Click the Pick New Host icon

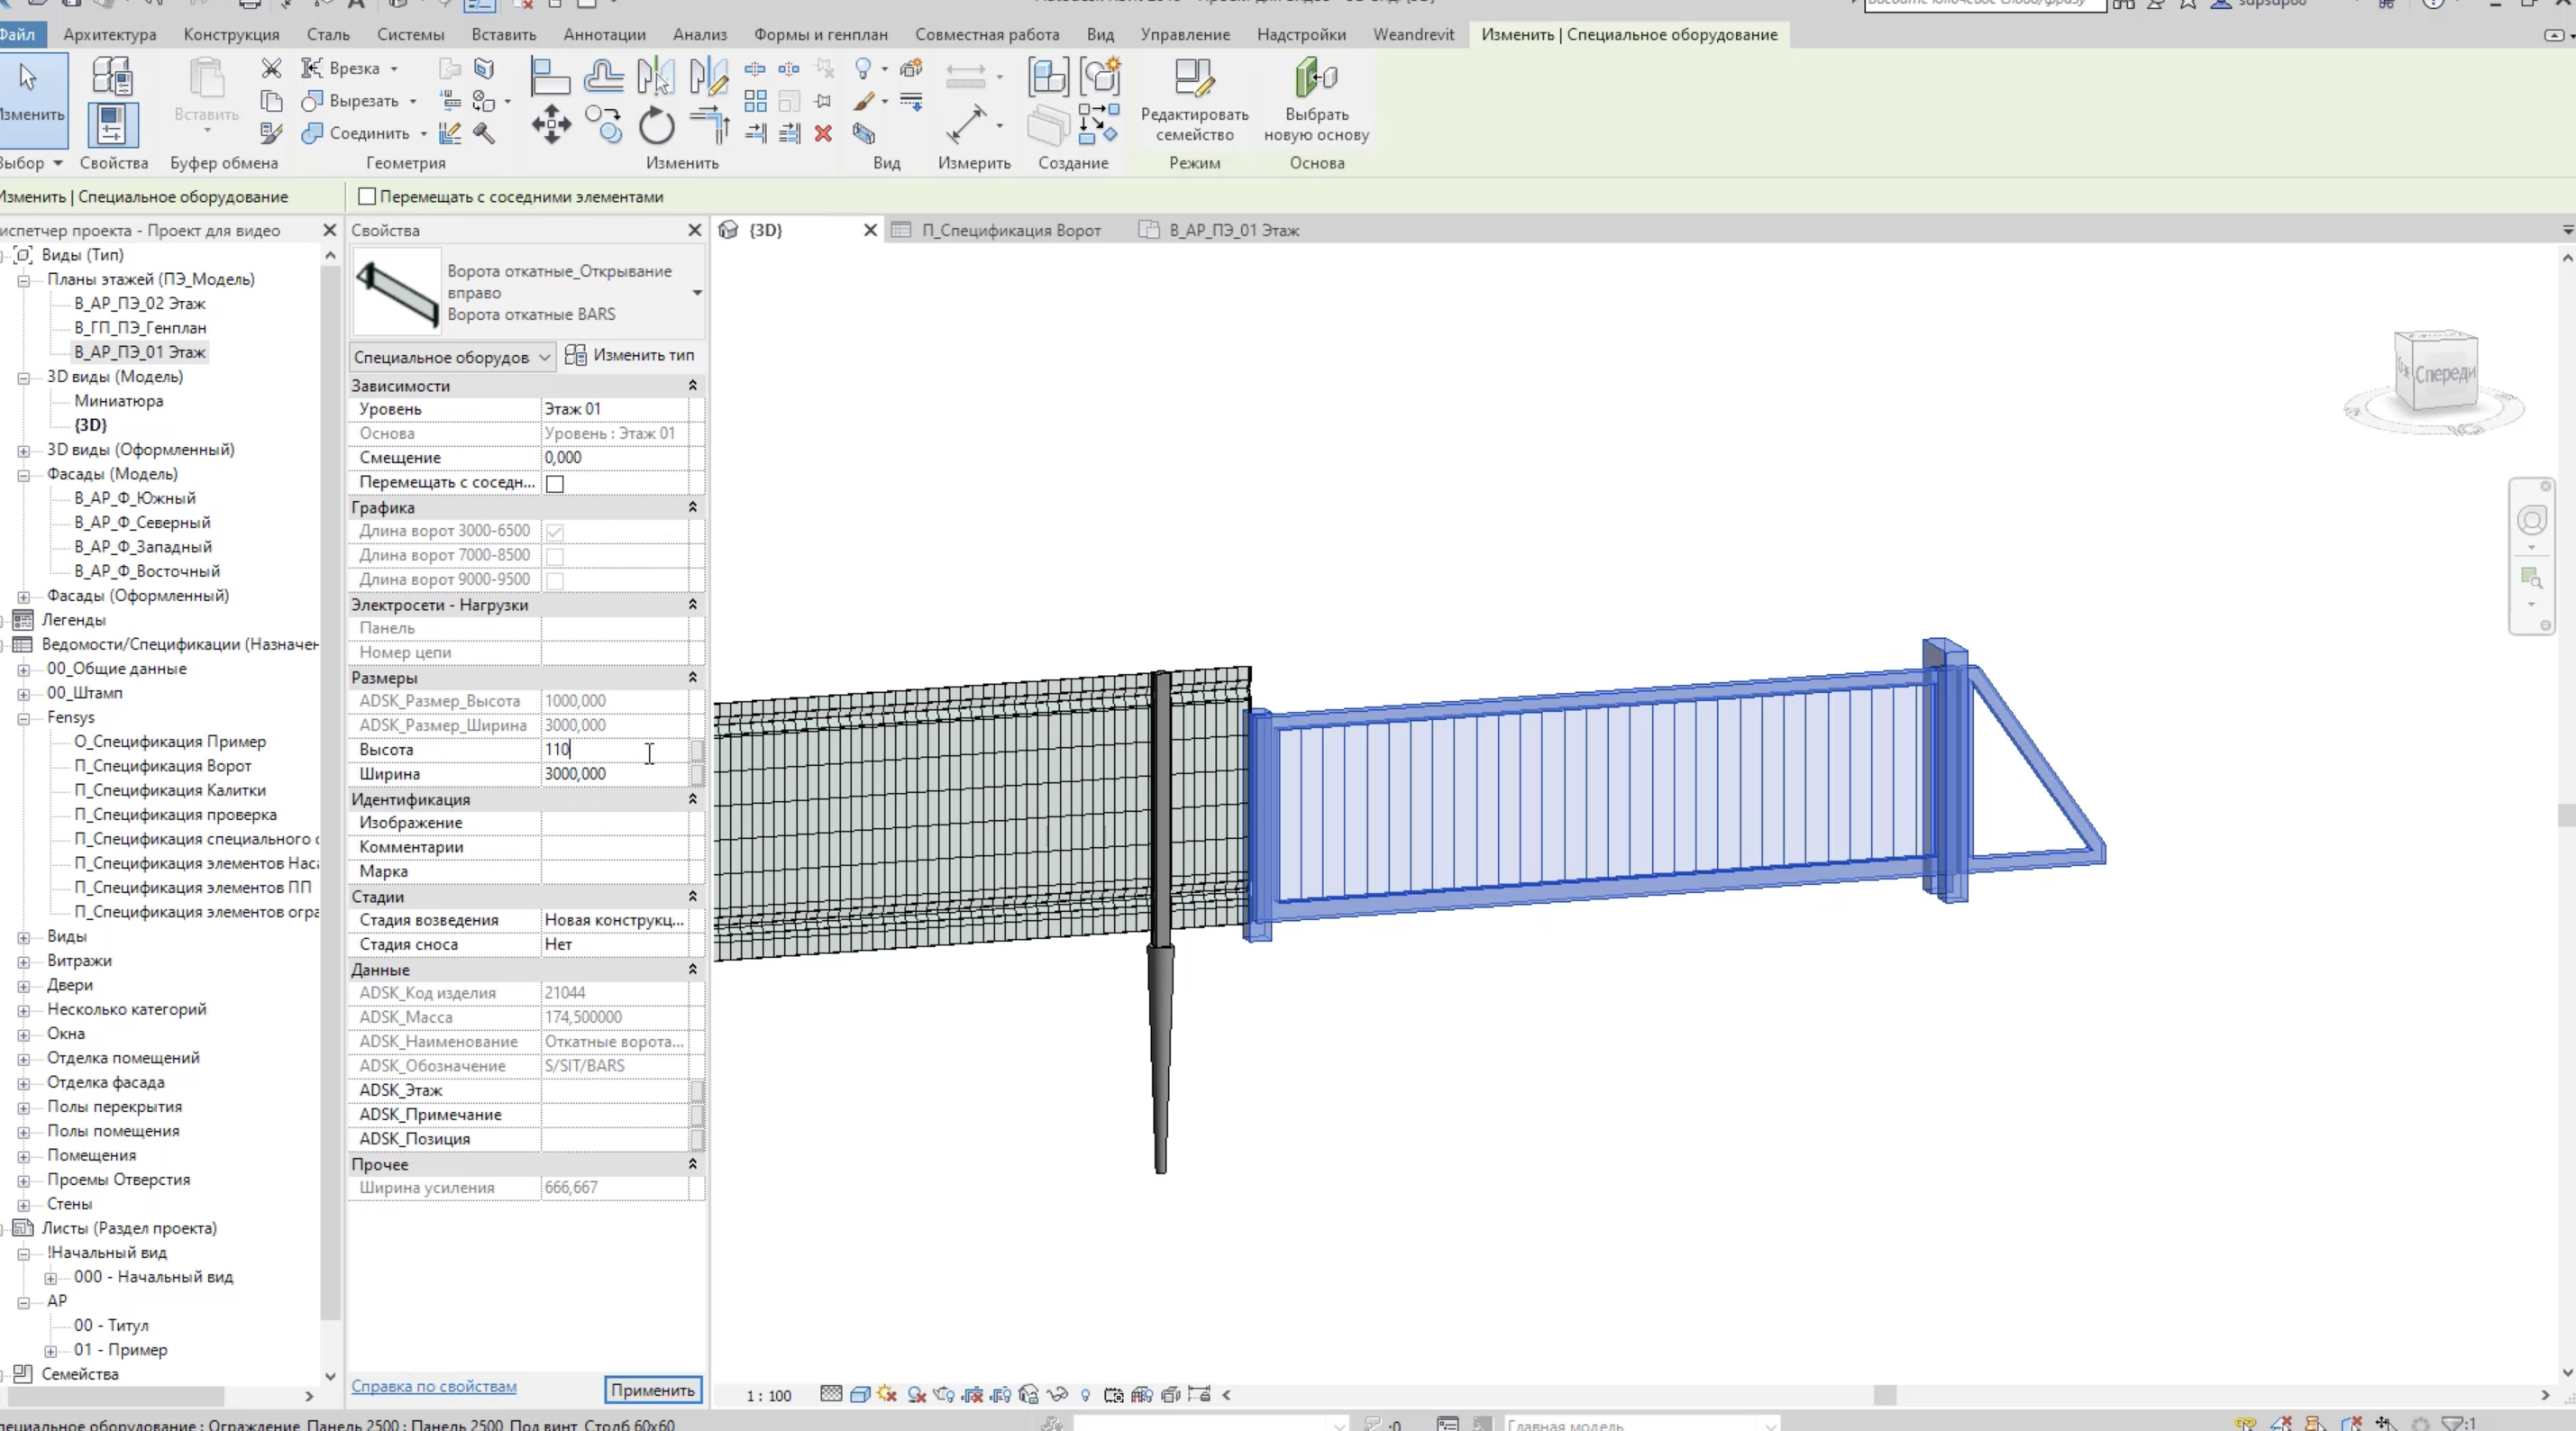click(1315, 78)
